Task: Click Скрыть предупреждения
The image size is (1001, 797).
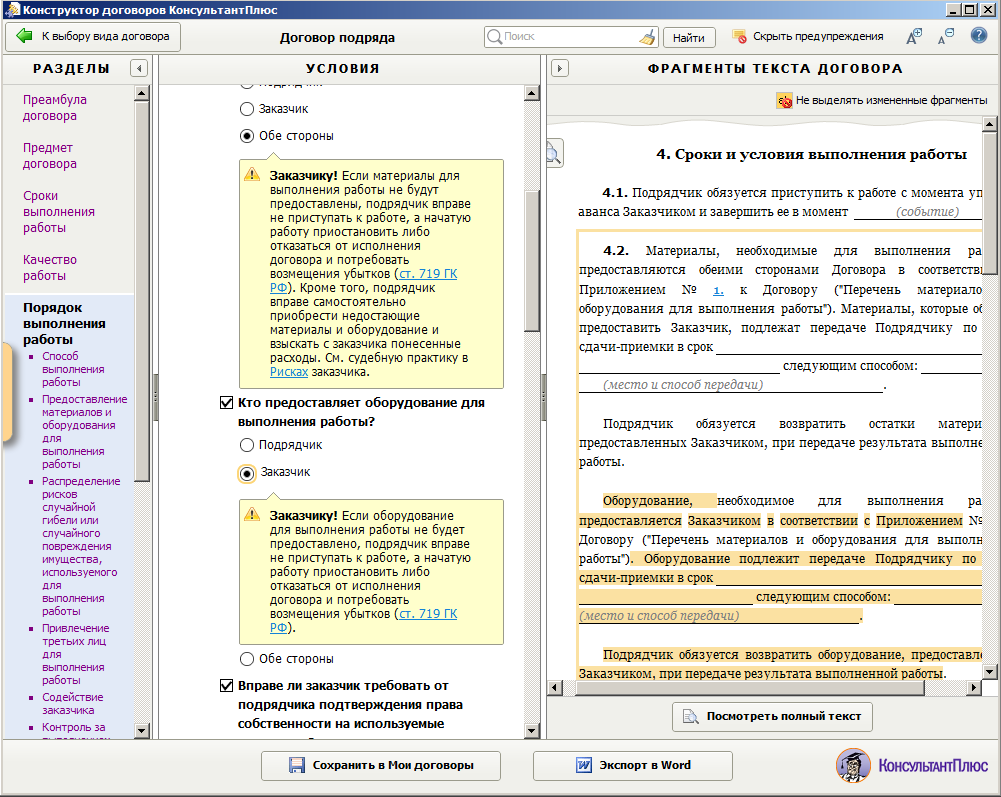Action: pos(818,36)
